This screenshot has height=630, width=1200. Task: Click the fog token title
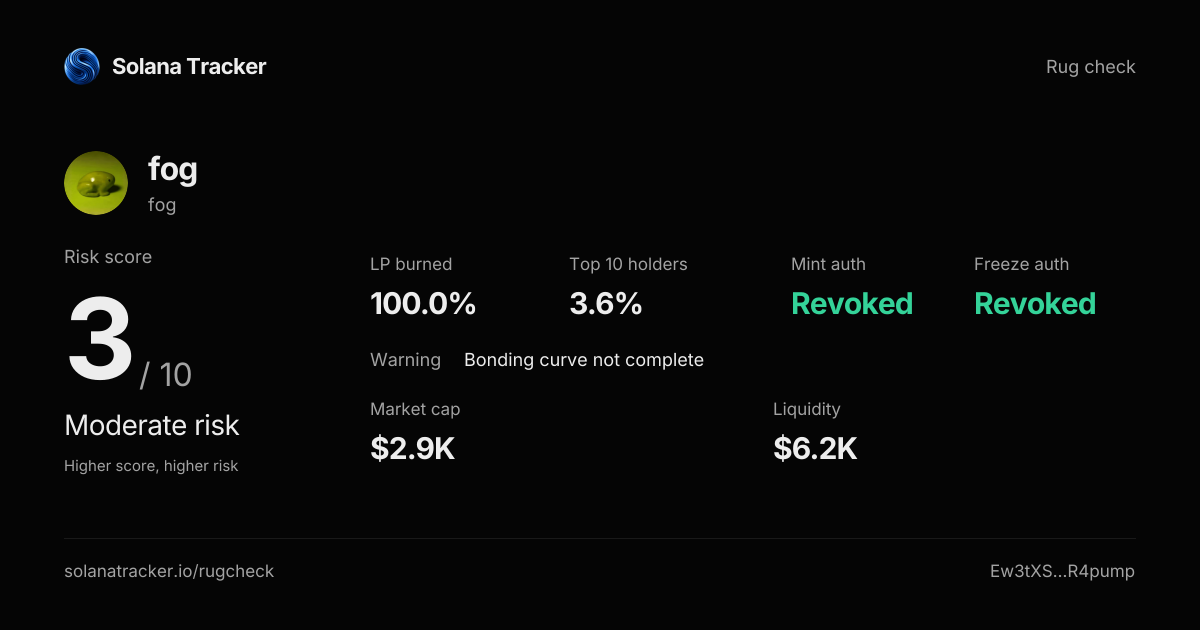tap(173, 170)
